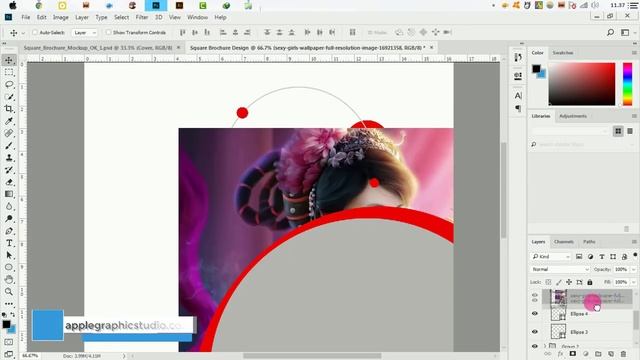The image size is (640, 360).
Task: Switch to the Swatches tab
Action: tap(563, 53)
